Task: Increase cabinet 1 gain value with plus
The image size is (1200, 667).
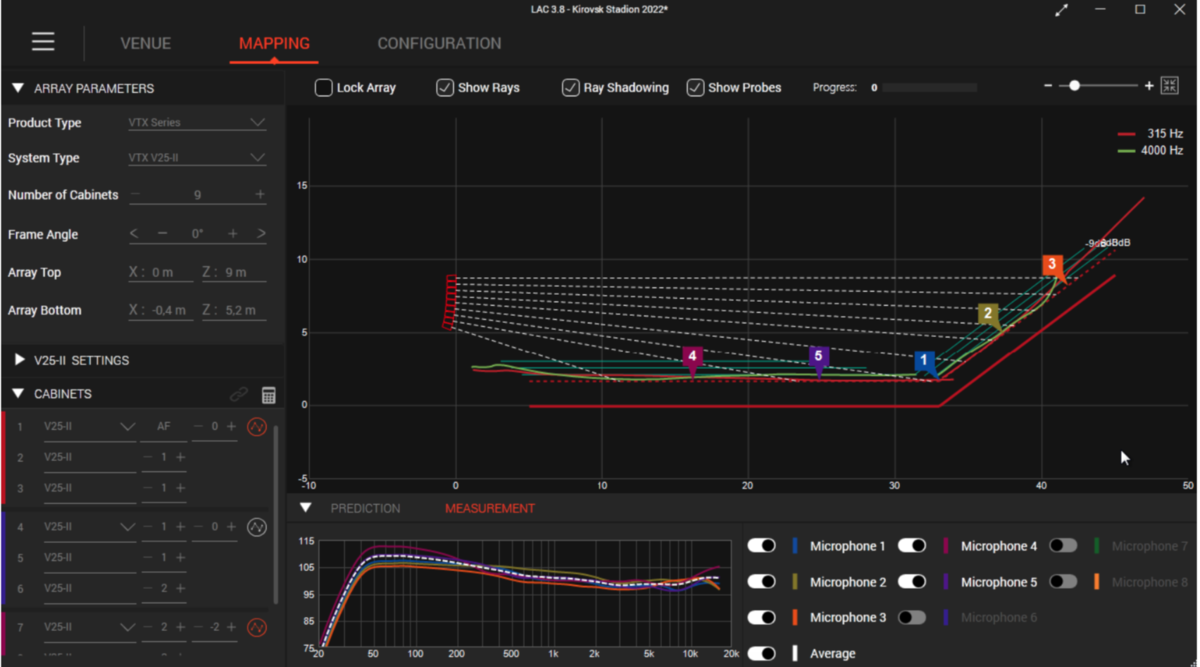Action: pyautogui.click(x=231, y=427)
